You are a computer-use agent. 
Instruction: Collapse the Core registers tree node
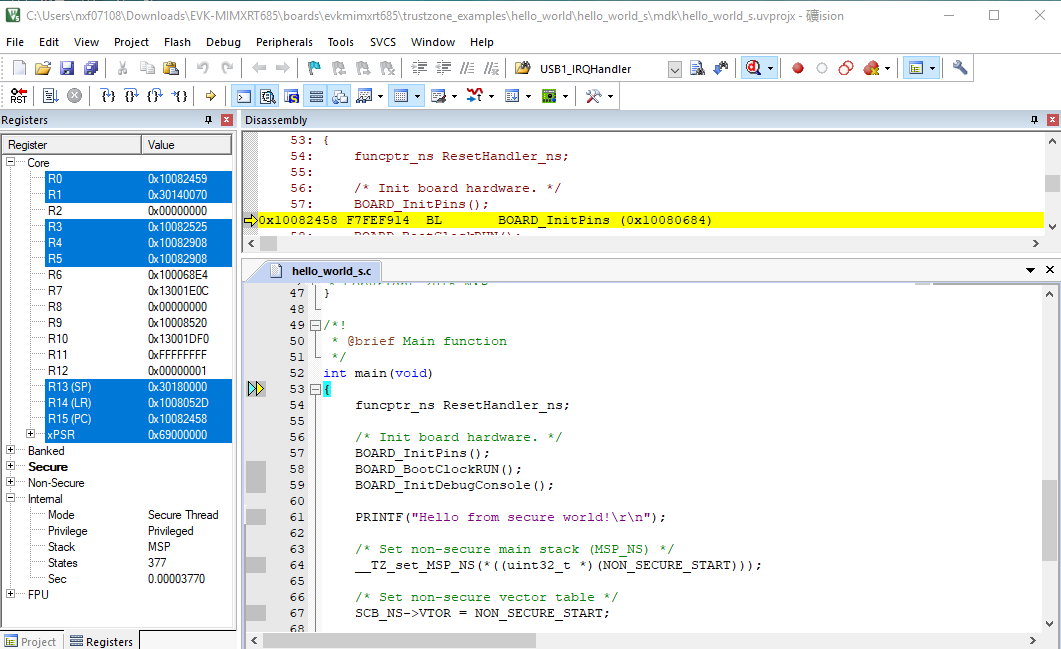(x=11, y=163)
